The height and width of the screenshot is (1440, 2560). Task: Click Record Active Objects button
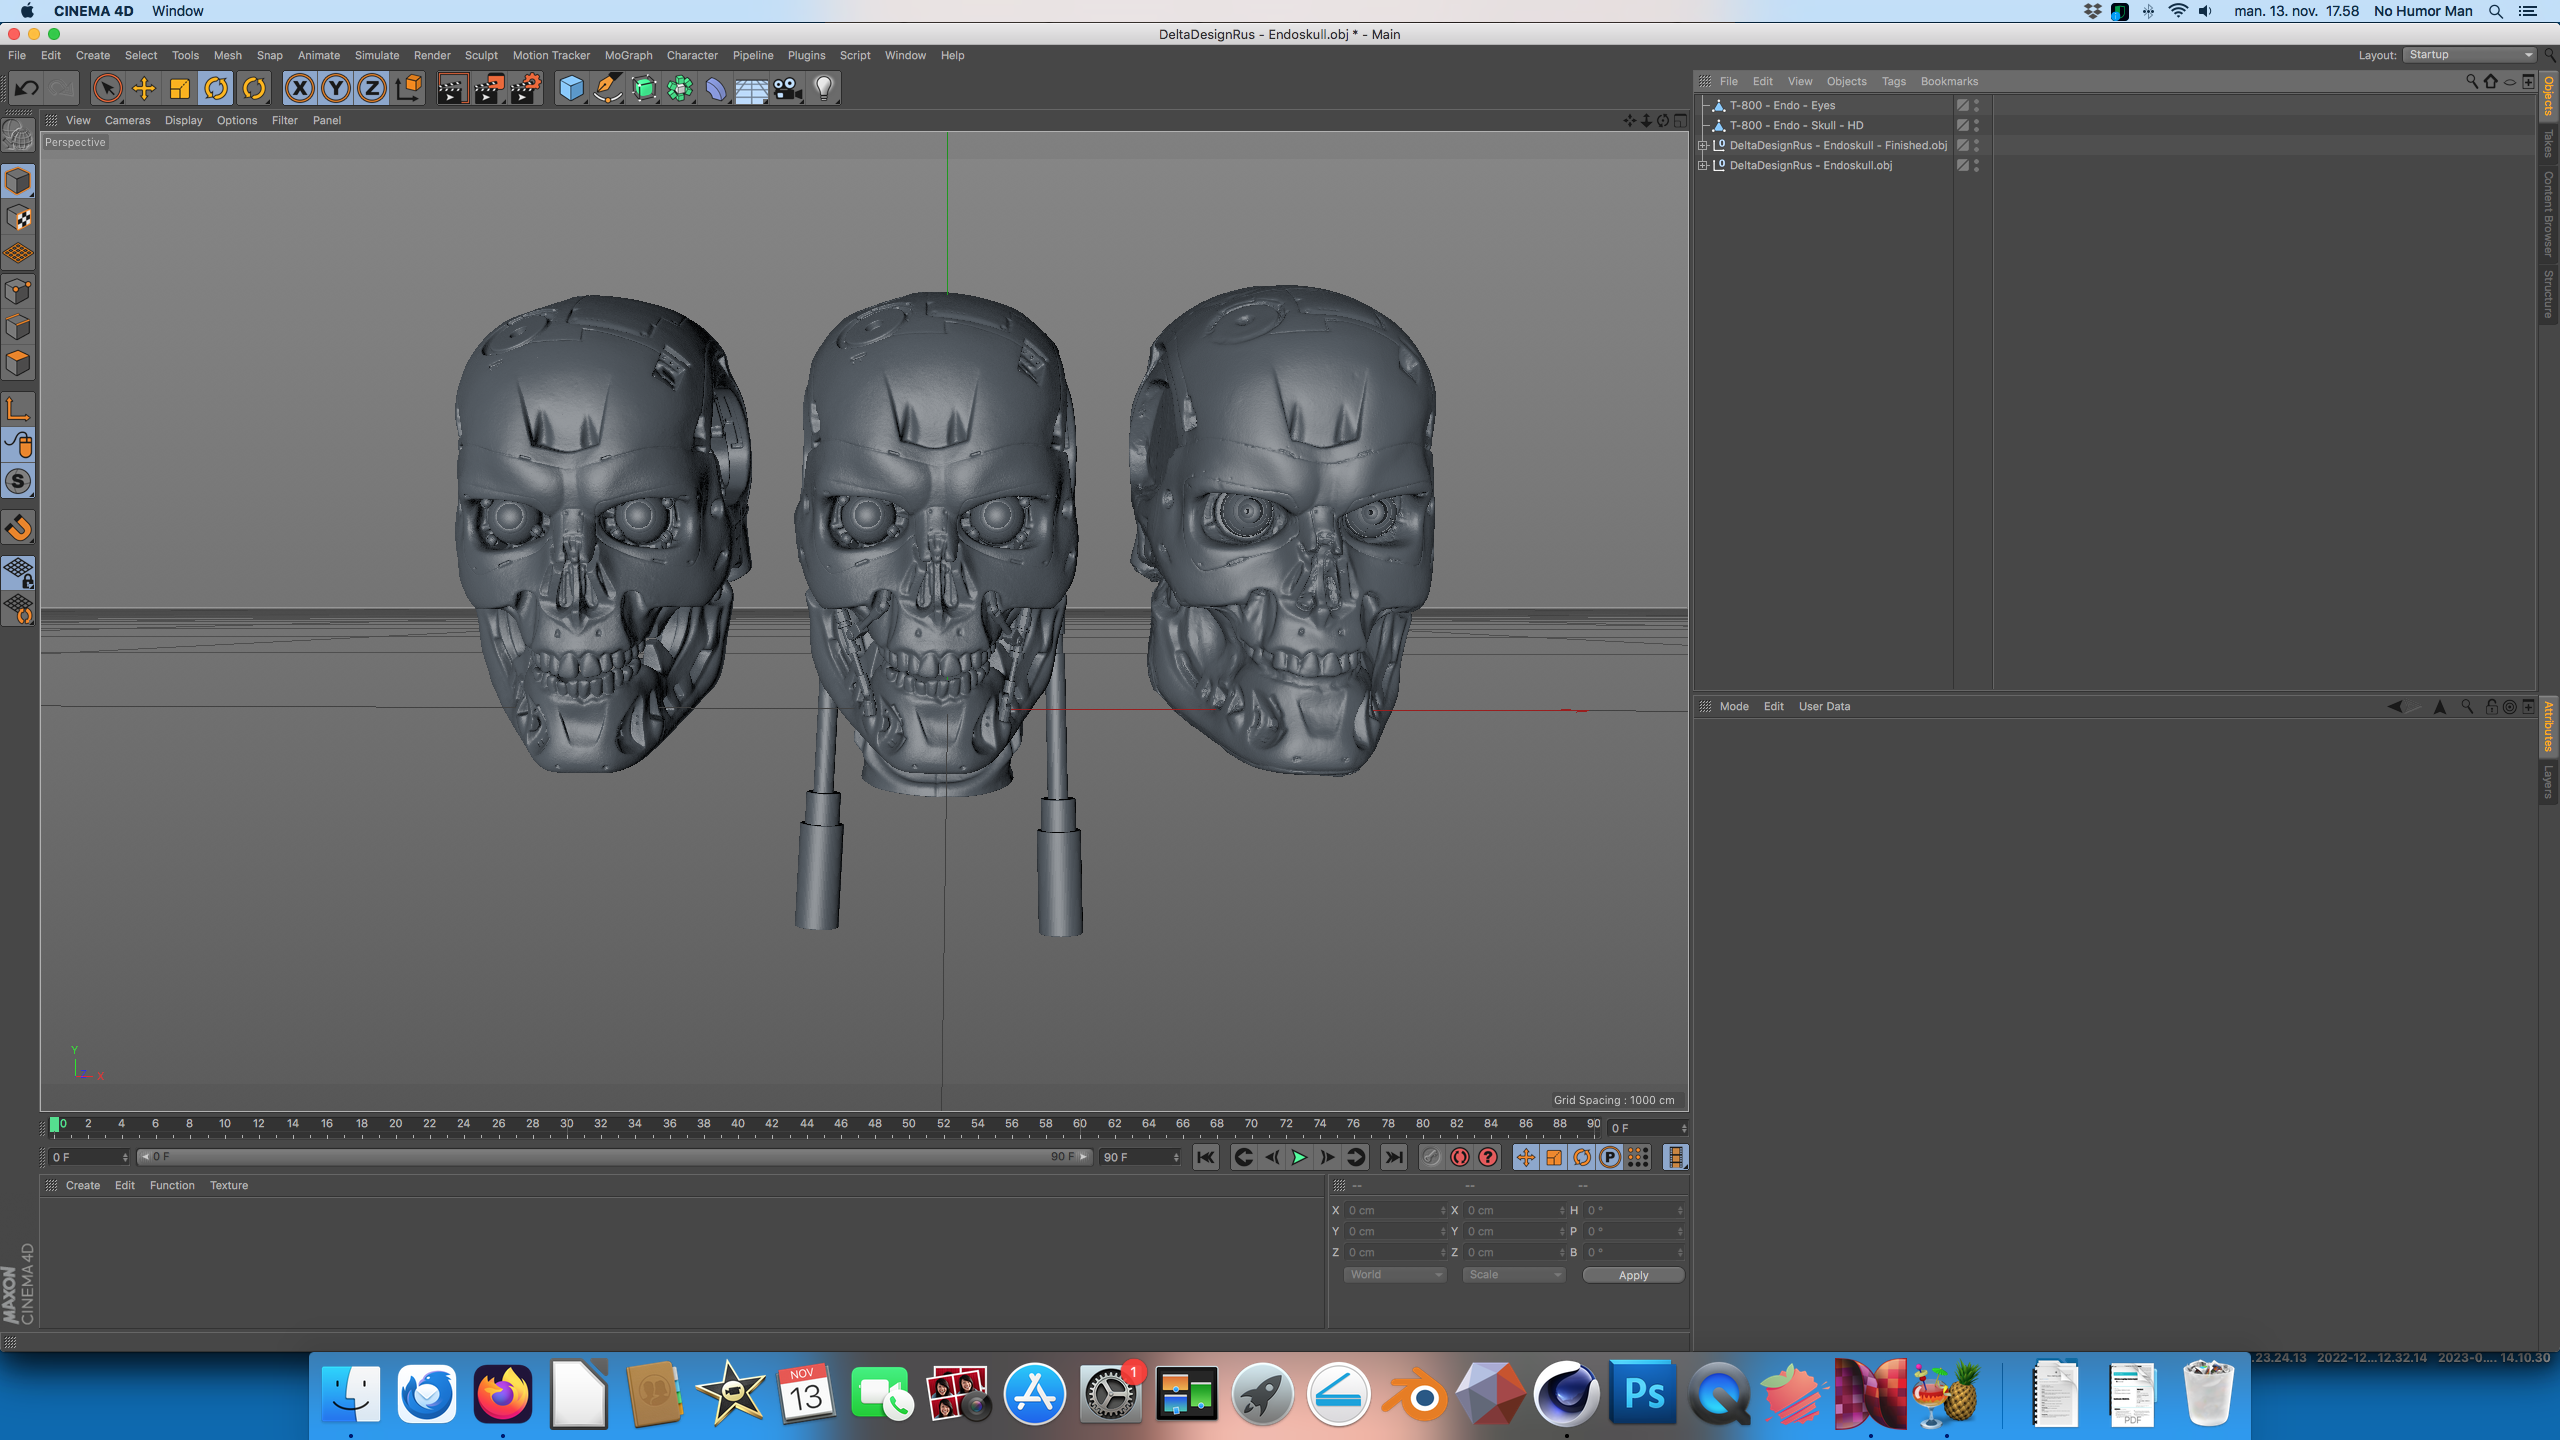[1431, 1157]
